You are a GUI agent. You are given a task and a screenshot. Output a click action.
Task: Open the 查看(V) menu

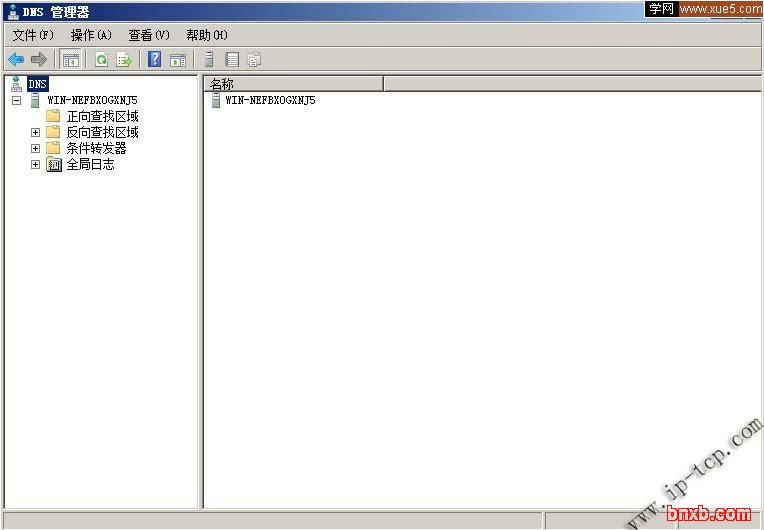click(149, 35)
